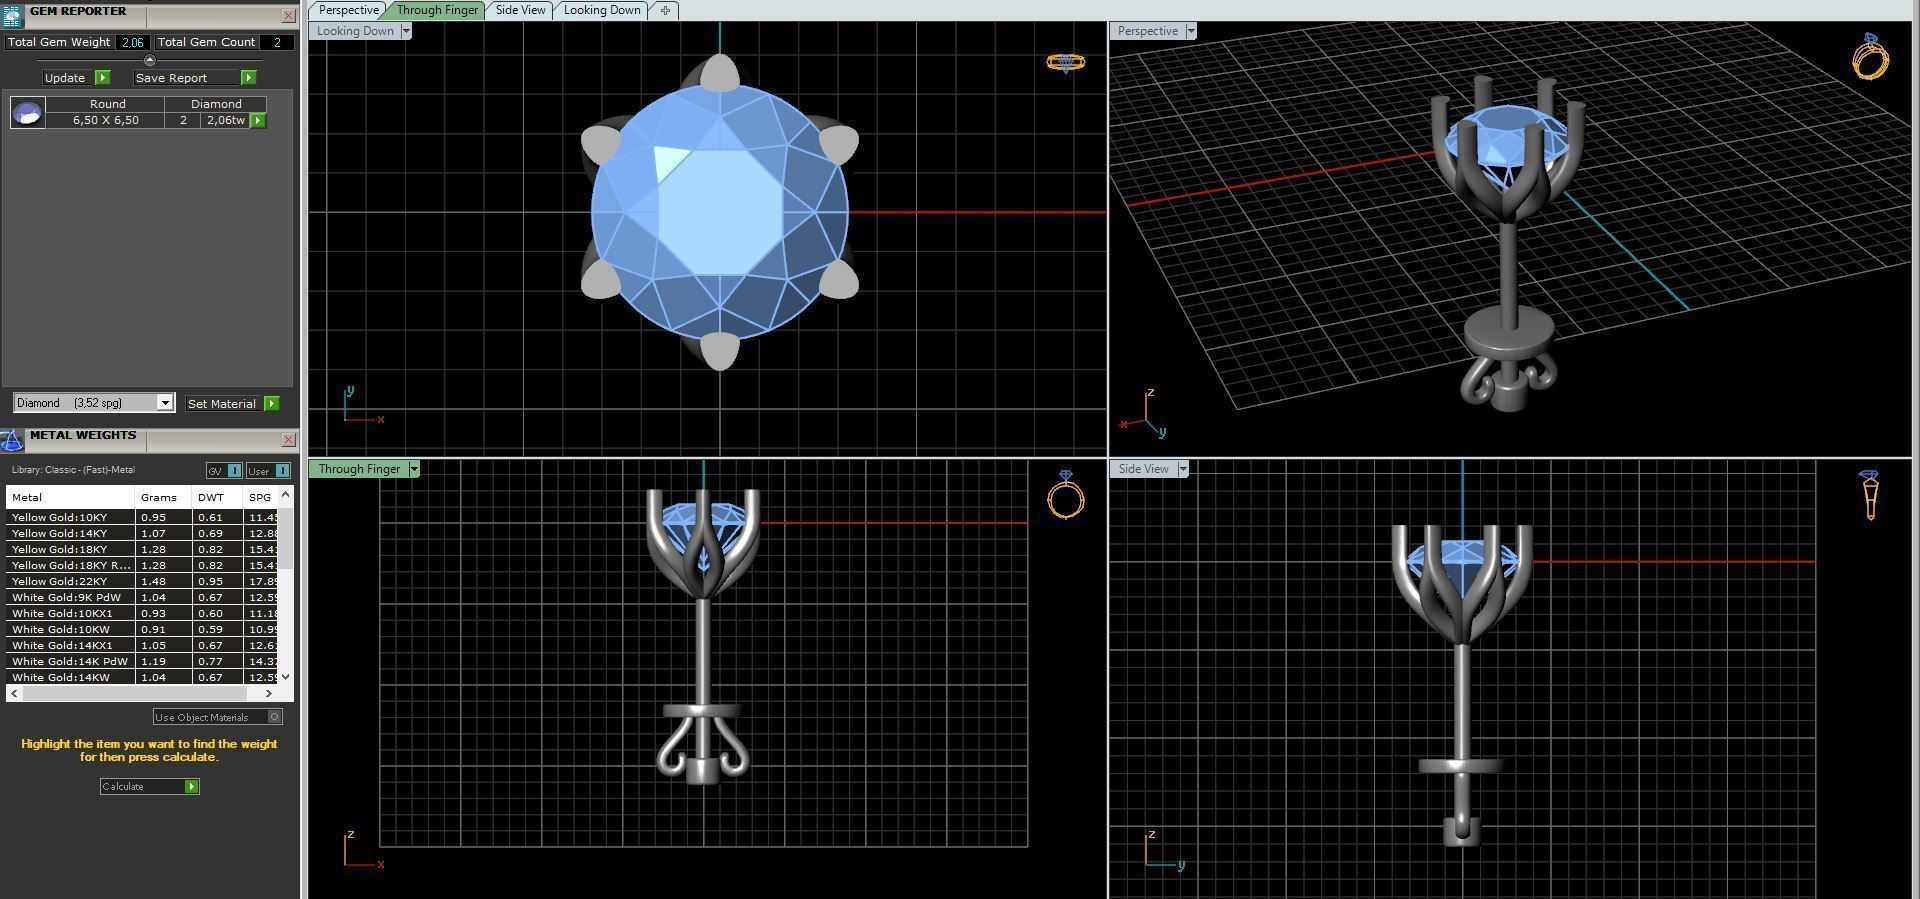Close the Gem Reporter panel
The image size is (1920, 899).
point(288,16)
